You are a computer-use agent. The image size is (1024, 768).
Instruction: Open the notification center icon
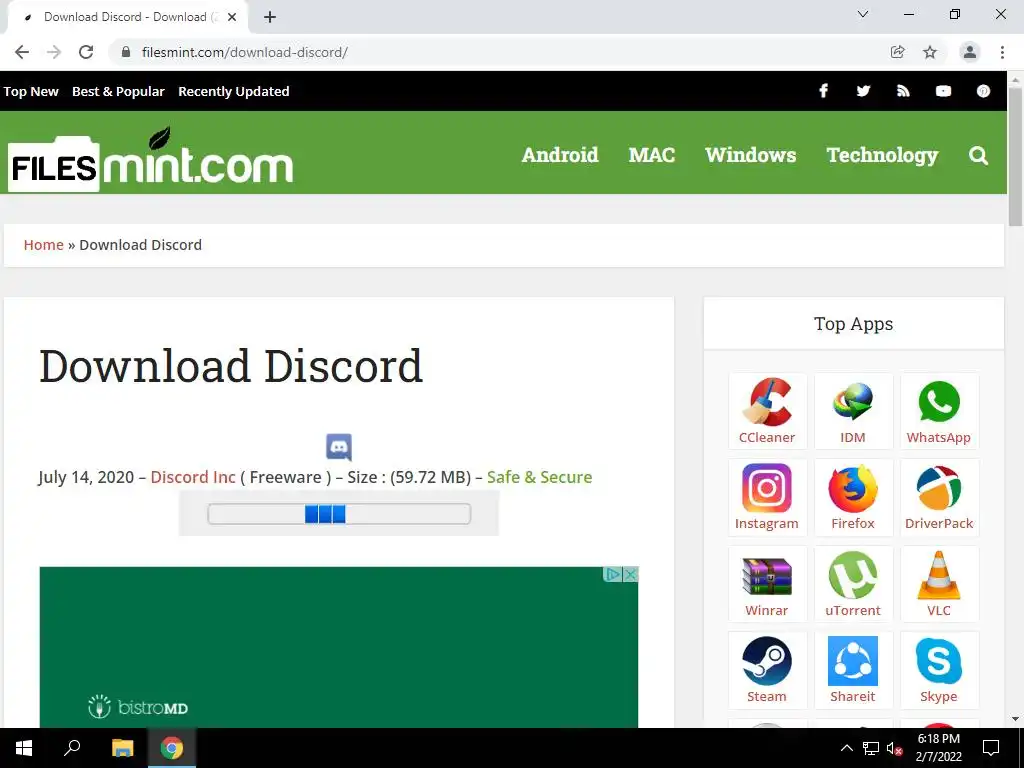(991, 748)
